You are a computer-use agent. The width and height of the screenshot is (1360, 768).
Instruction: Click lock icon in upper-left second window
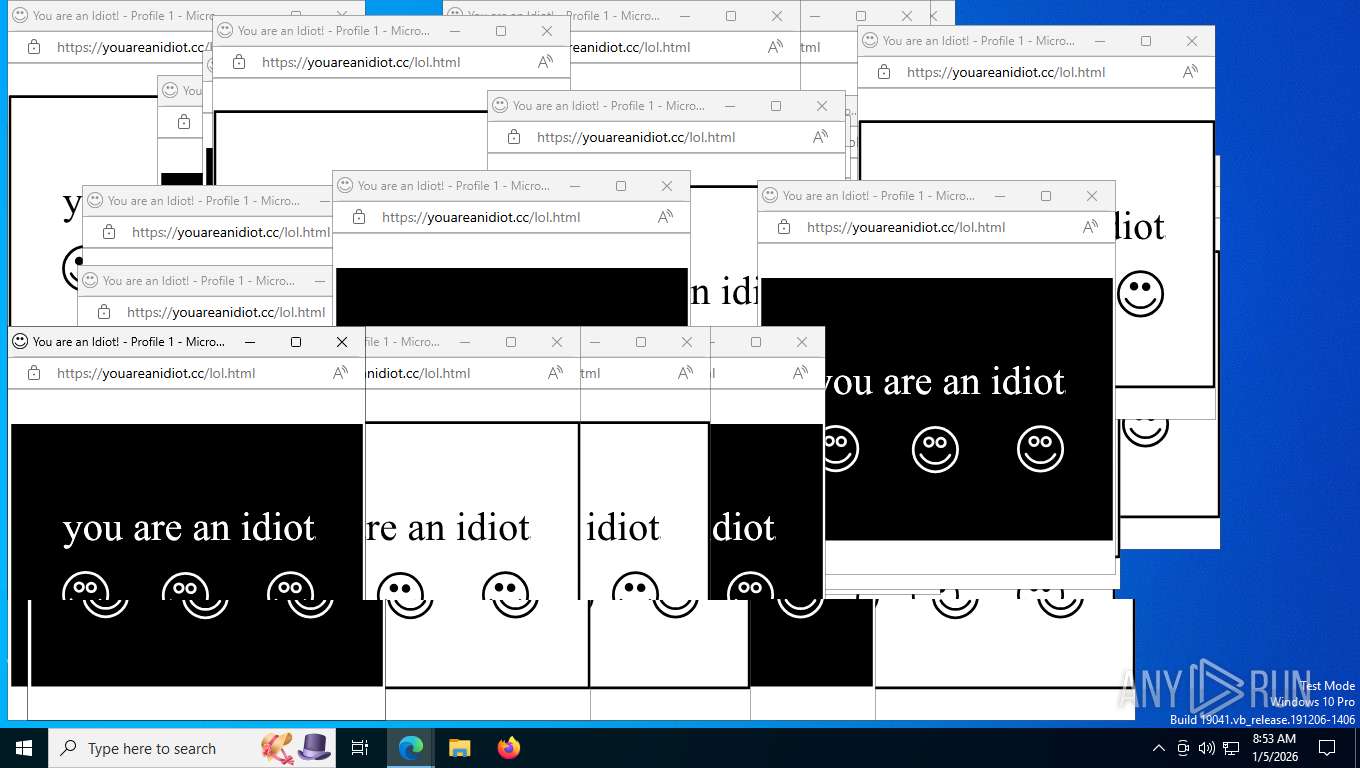pos(239,62)
